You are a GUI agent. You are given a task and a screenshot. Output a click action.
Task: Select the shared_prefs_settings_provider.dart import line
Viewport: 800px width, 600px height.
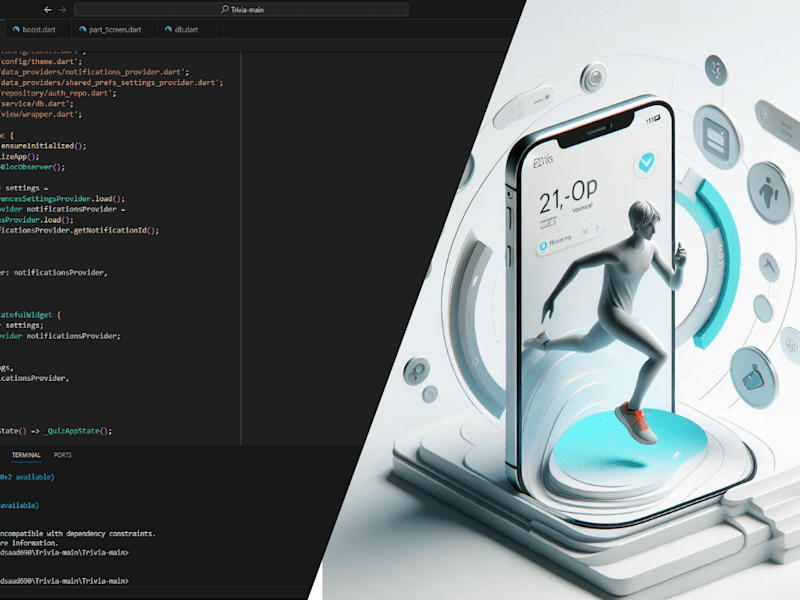click(x=111, y=82)
